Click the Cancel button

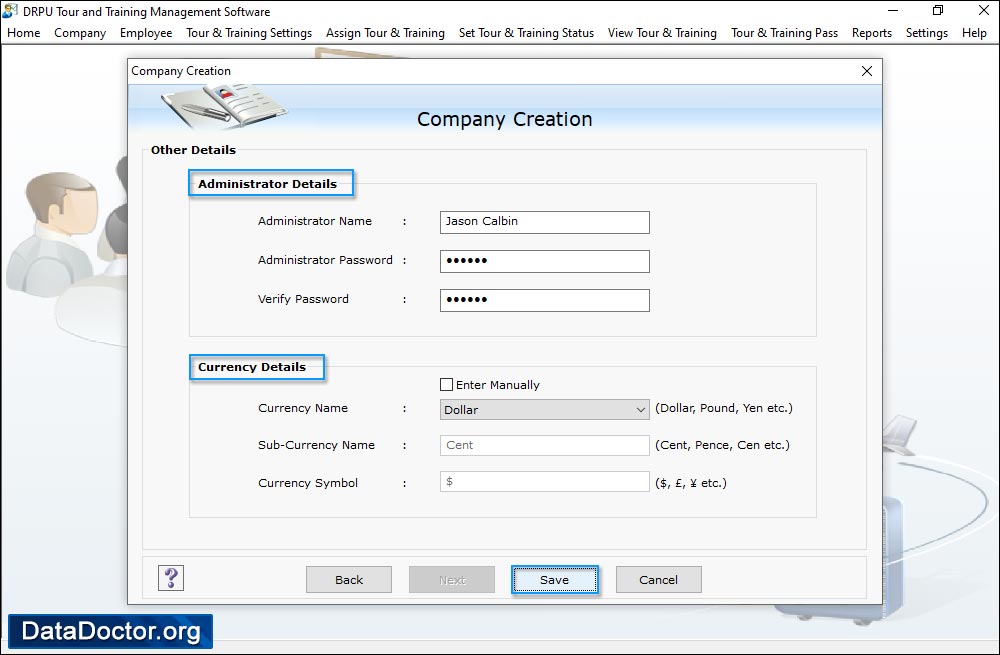click(x=658, y=580)
